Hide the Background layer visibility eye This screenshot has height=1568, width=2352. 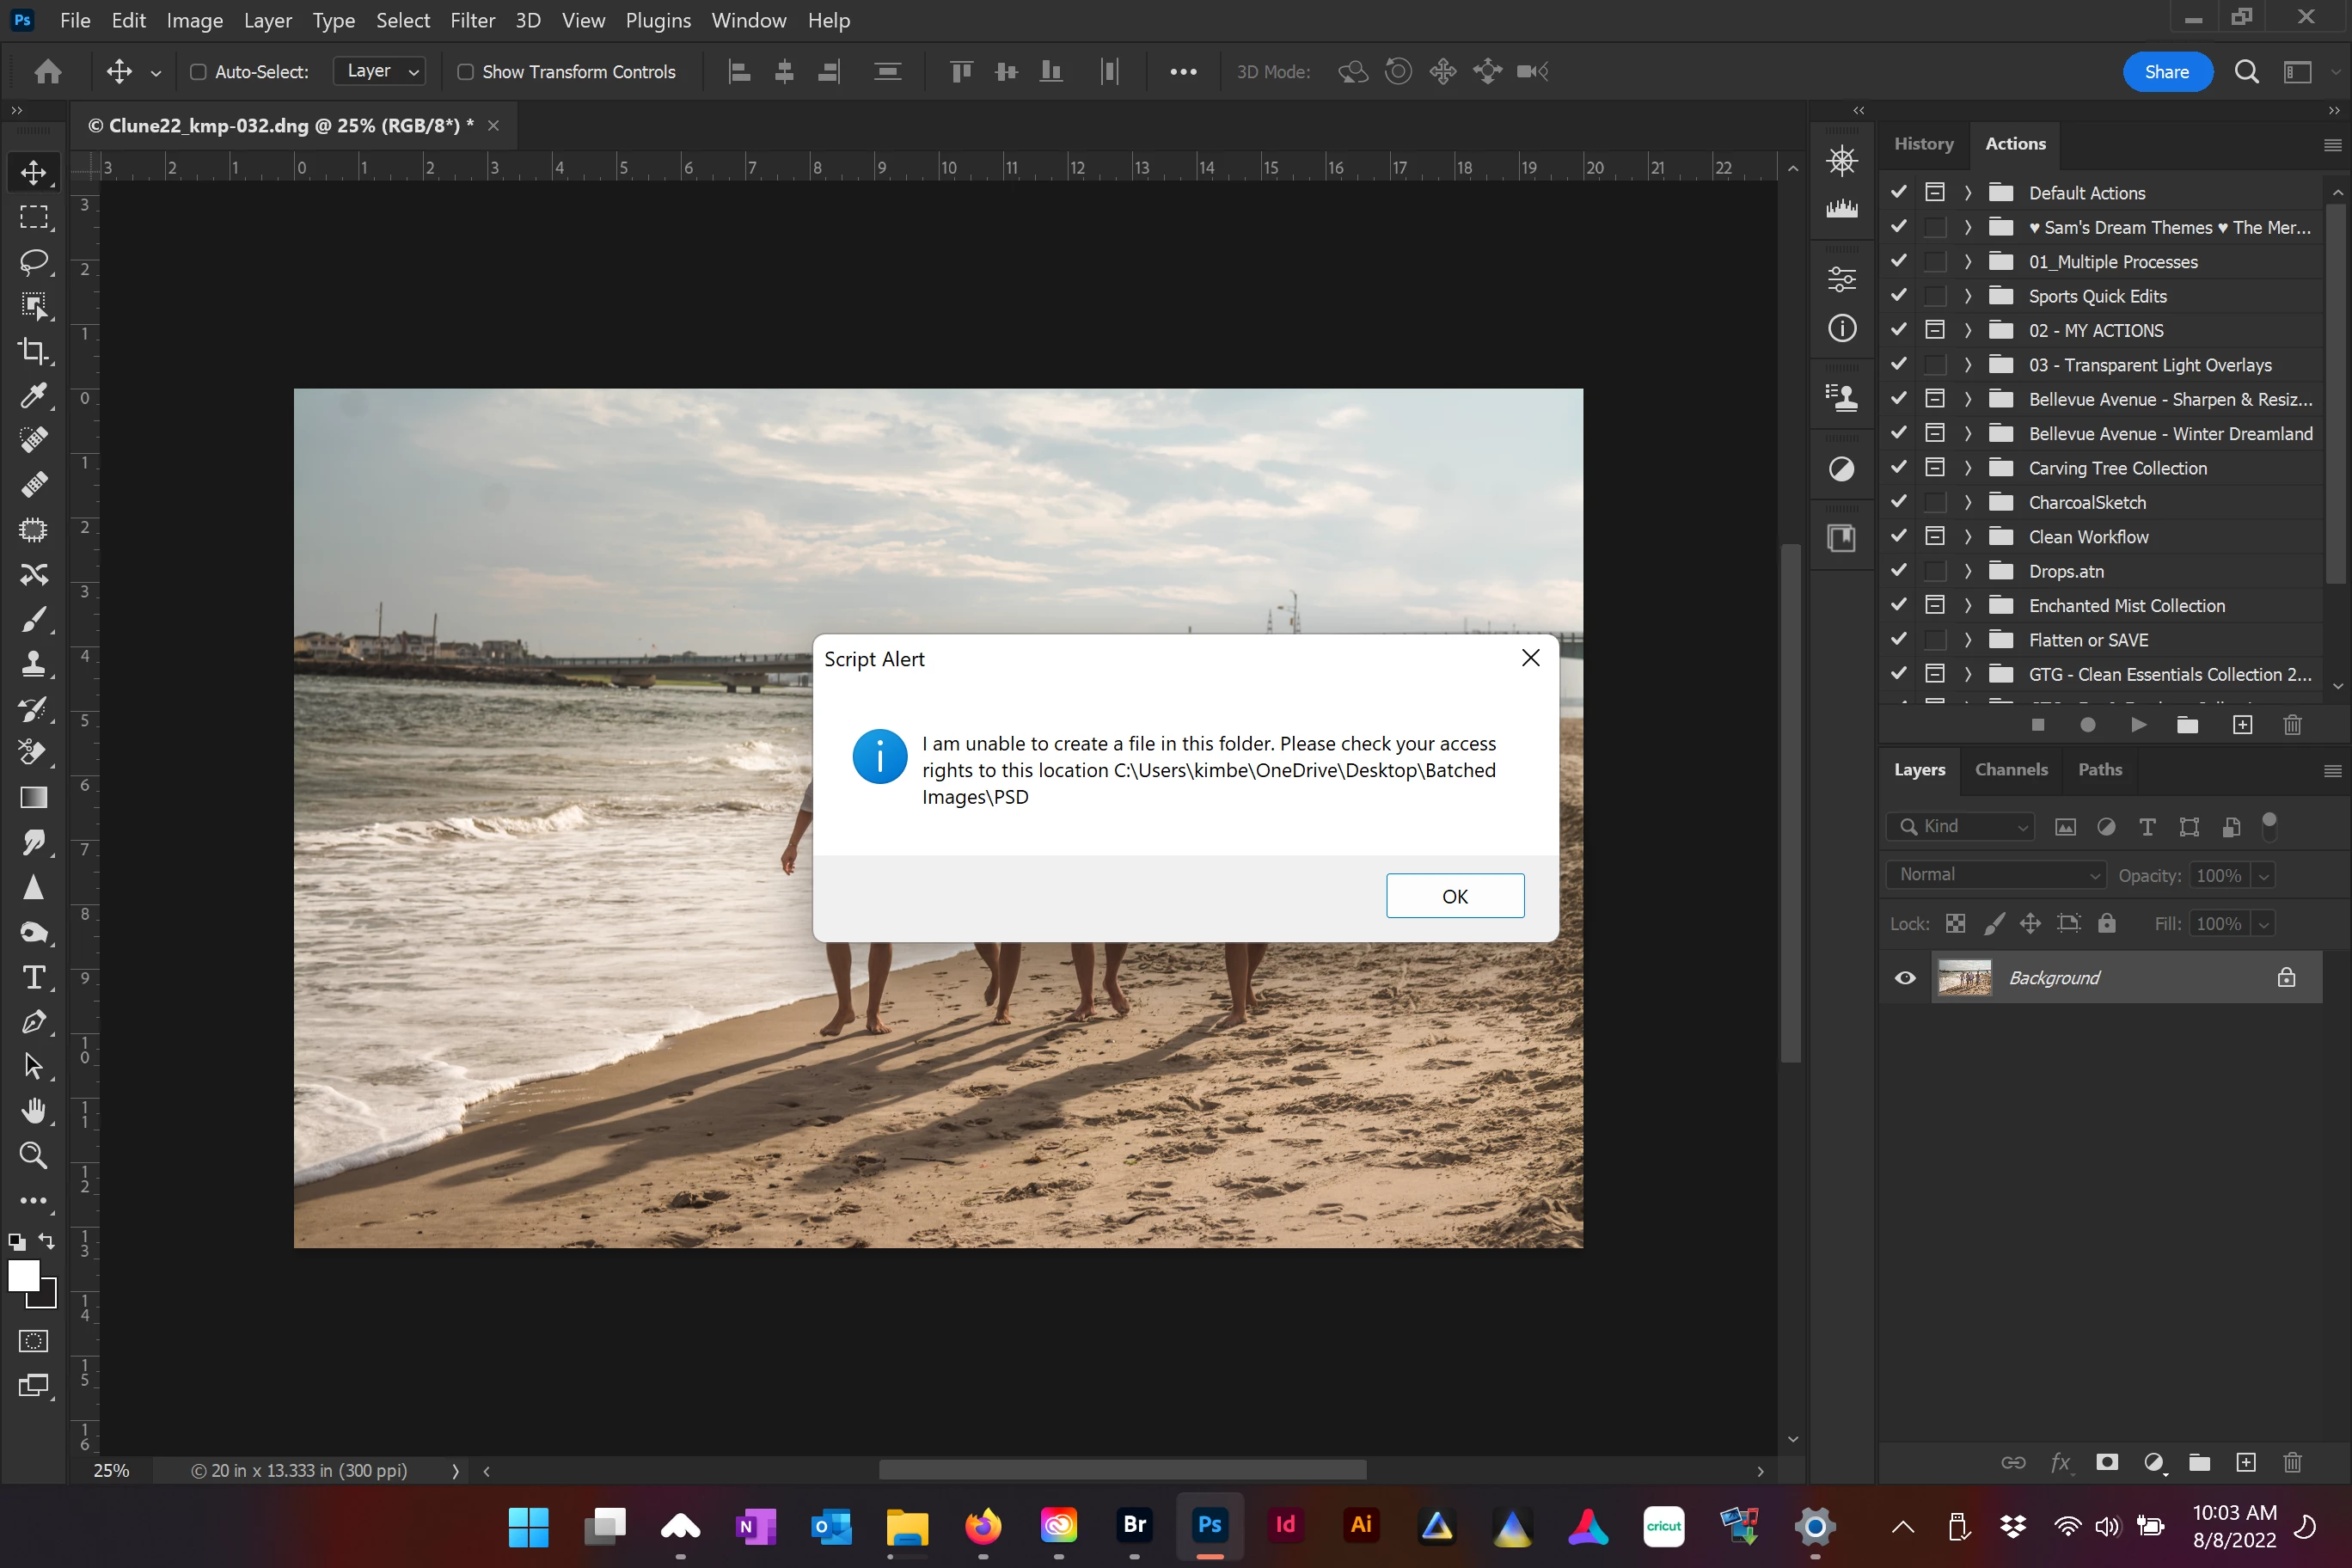coord(1905,978)
